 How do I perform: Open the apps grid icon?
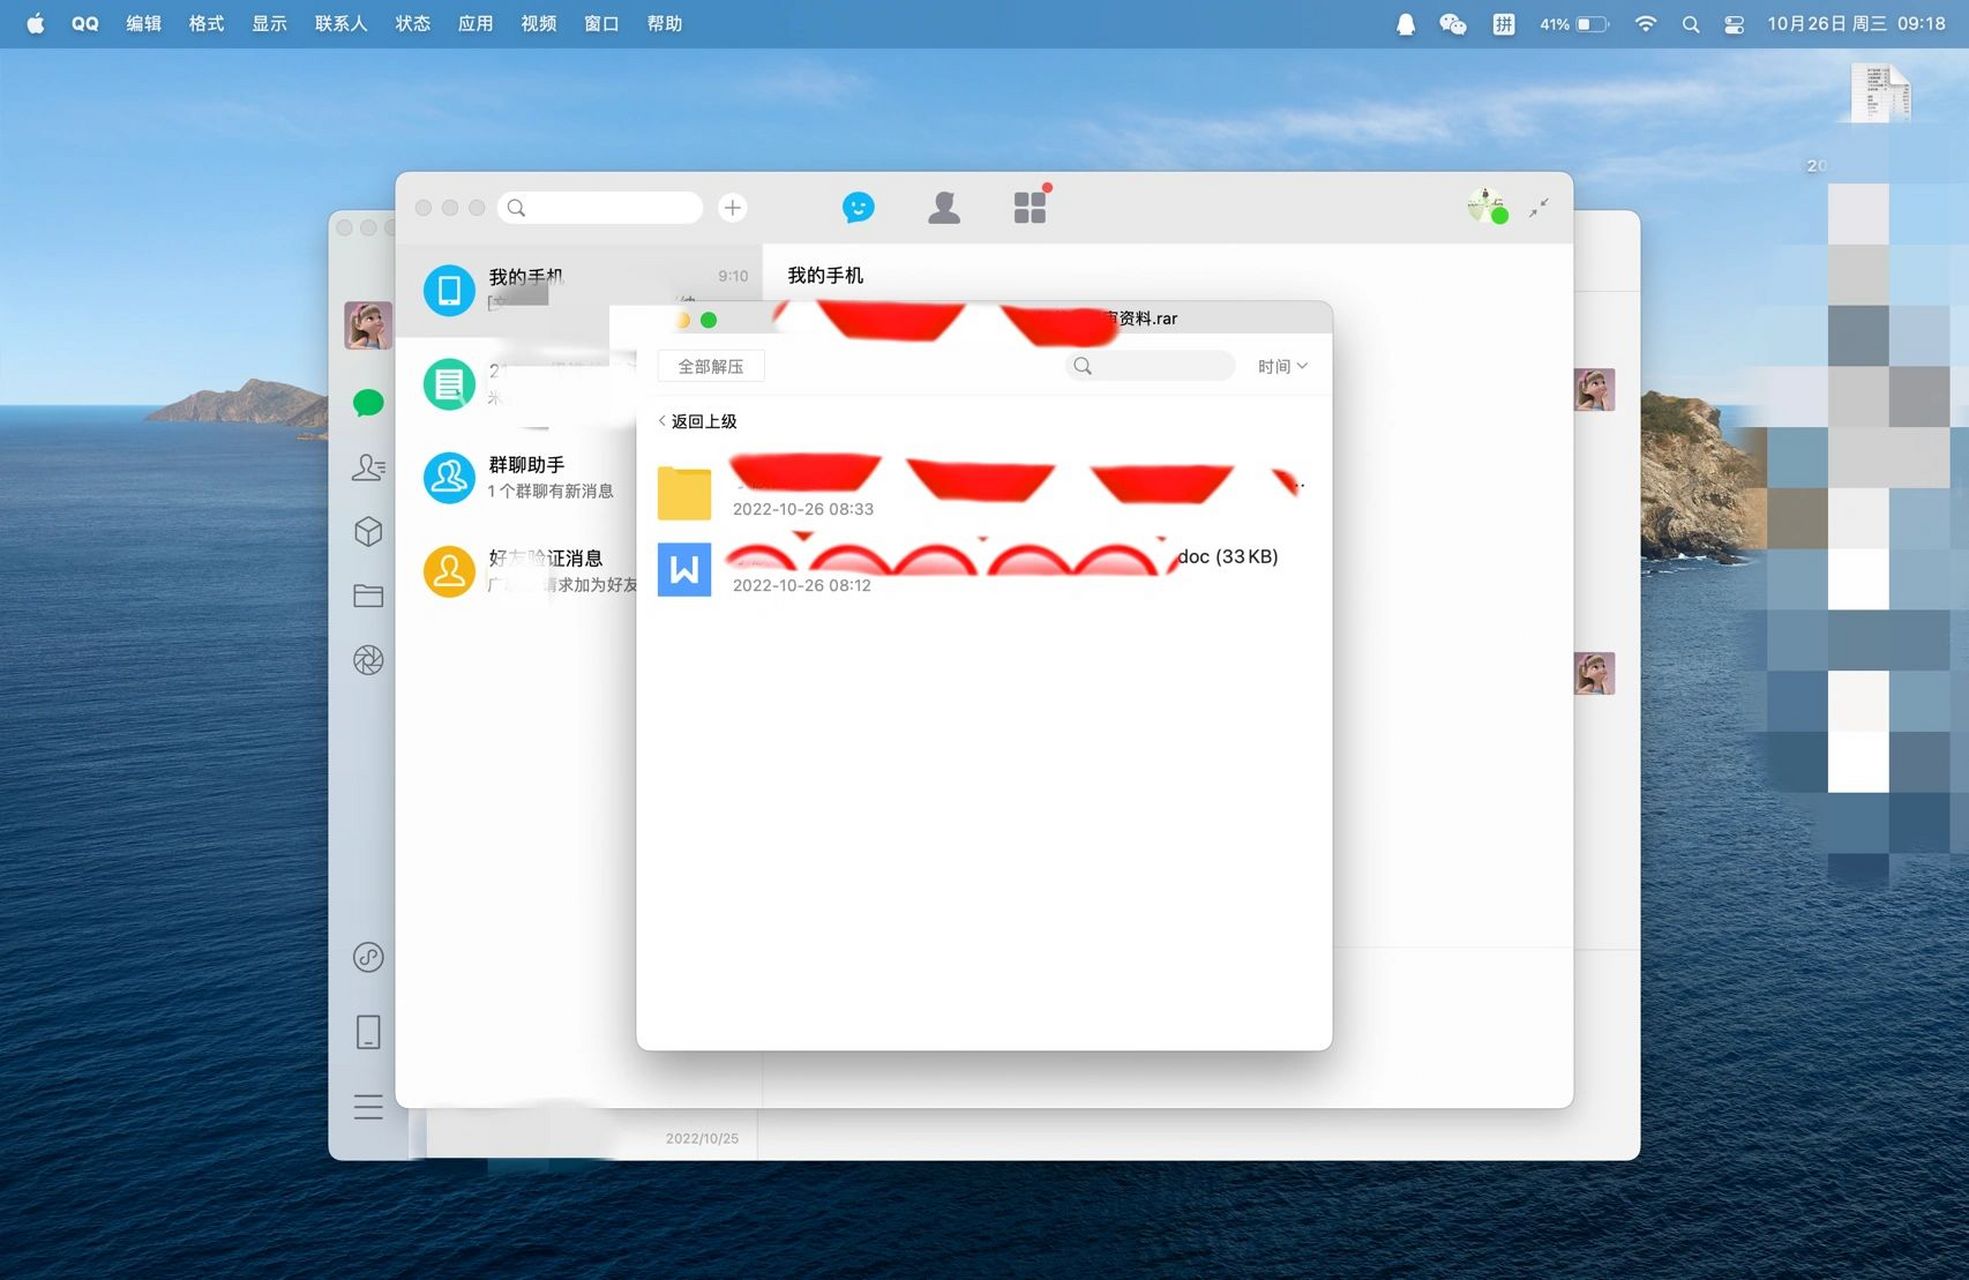click(1029, 207)
